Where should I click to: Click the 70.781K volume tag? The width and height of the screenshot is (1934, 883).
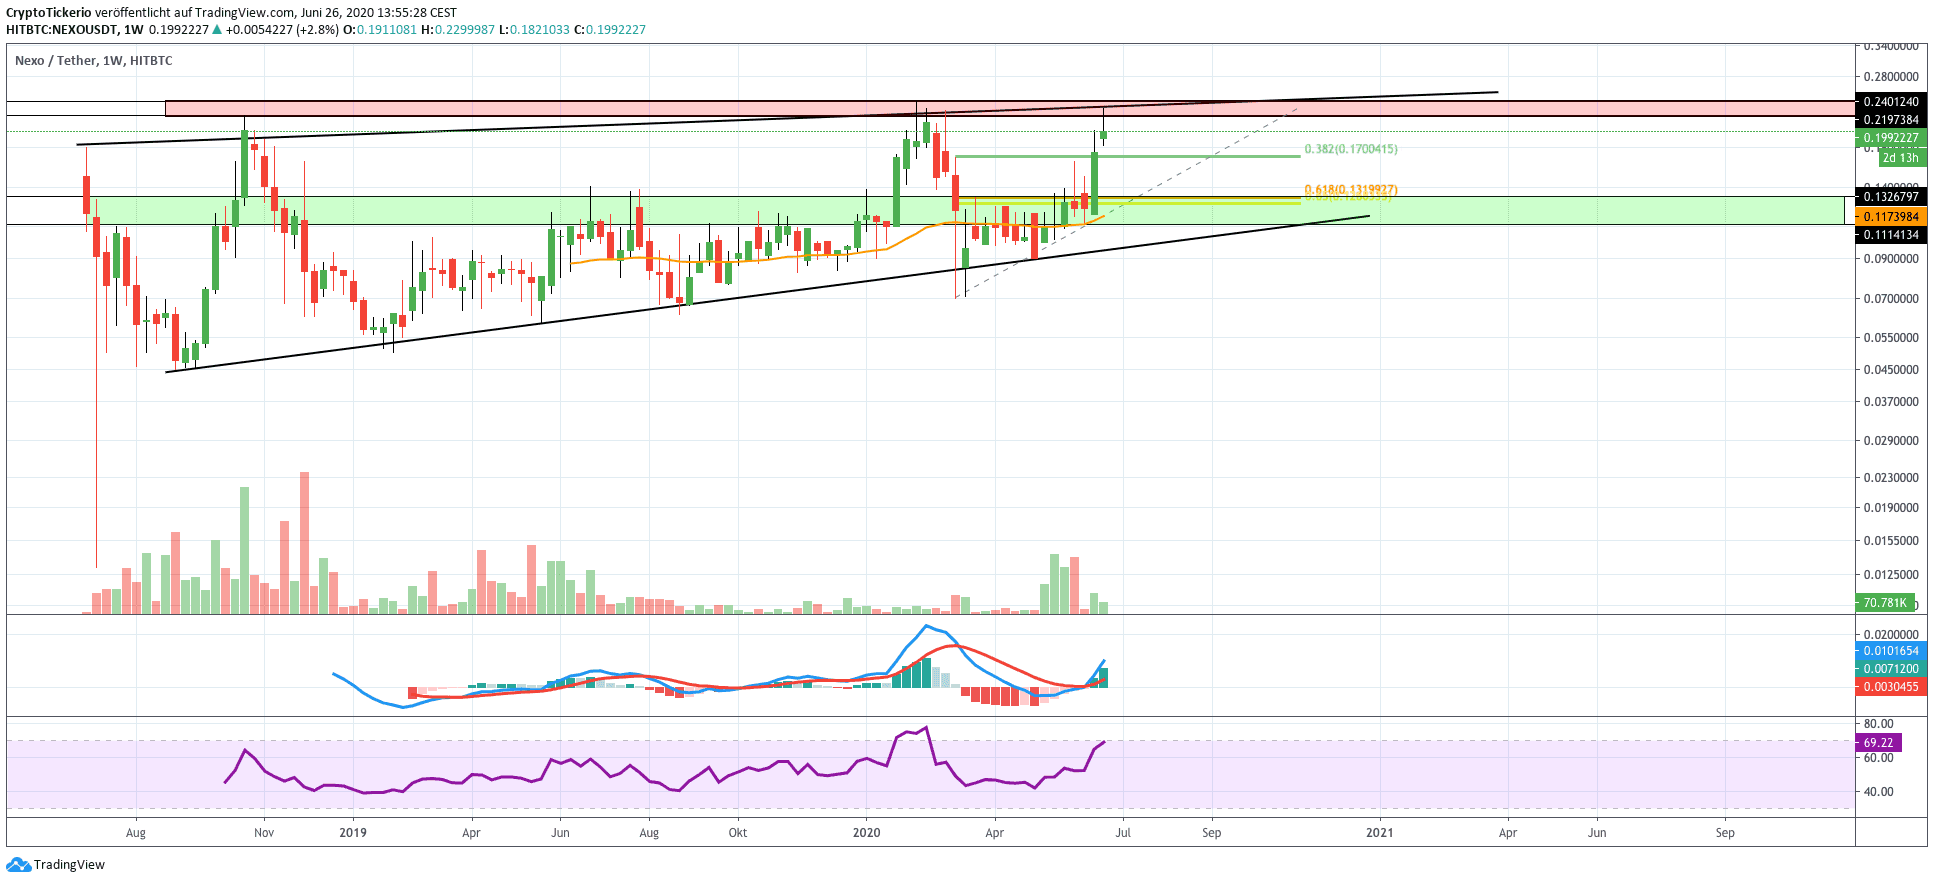(1885, 603)
